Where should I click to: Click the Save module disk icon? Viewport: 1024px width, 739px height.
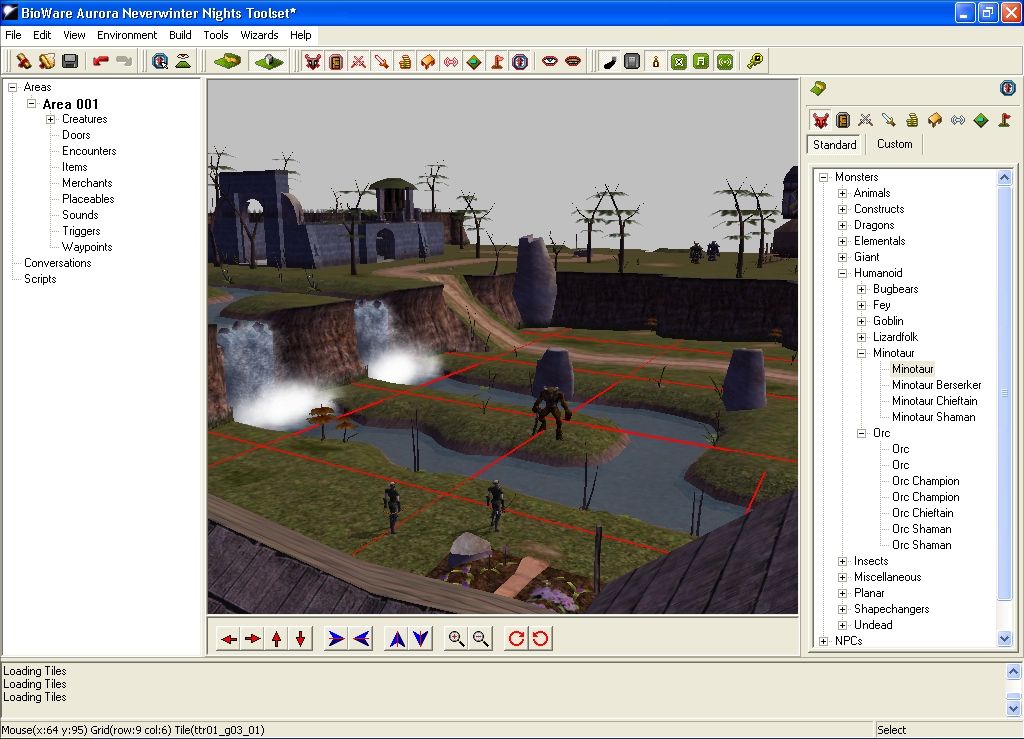tap(70, 62)
